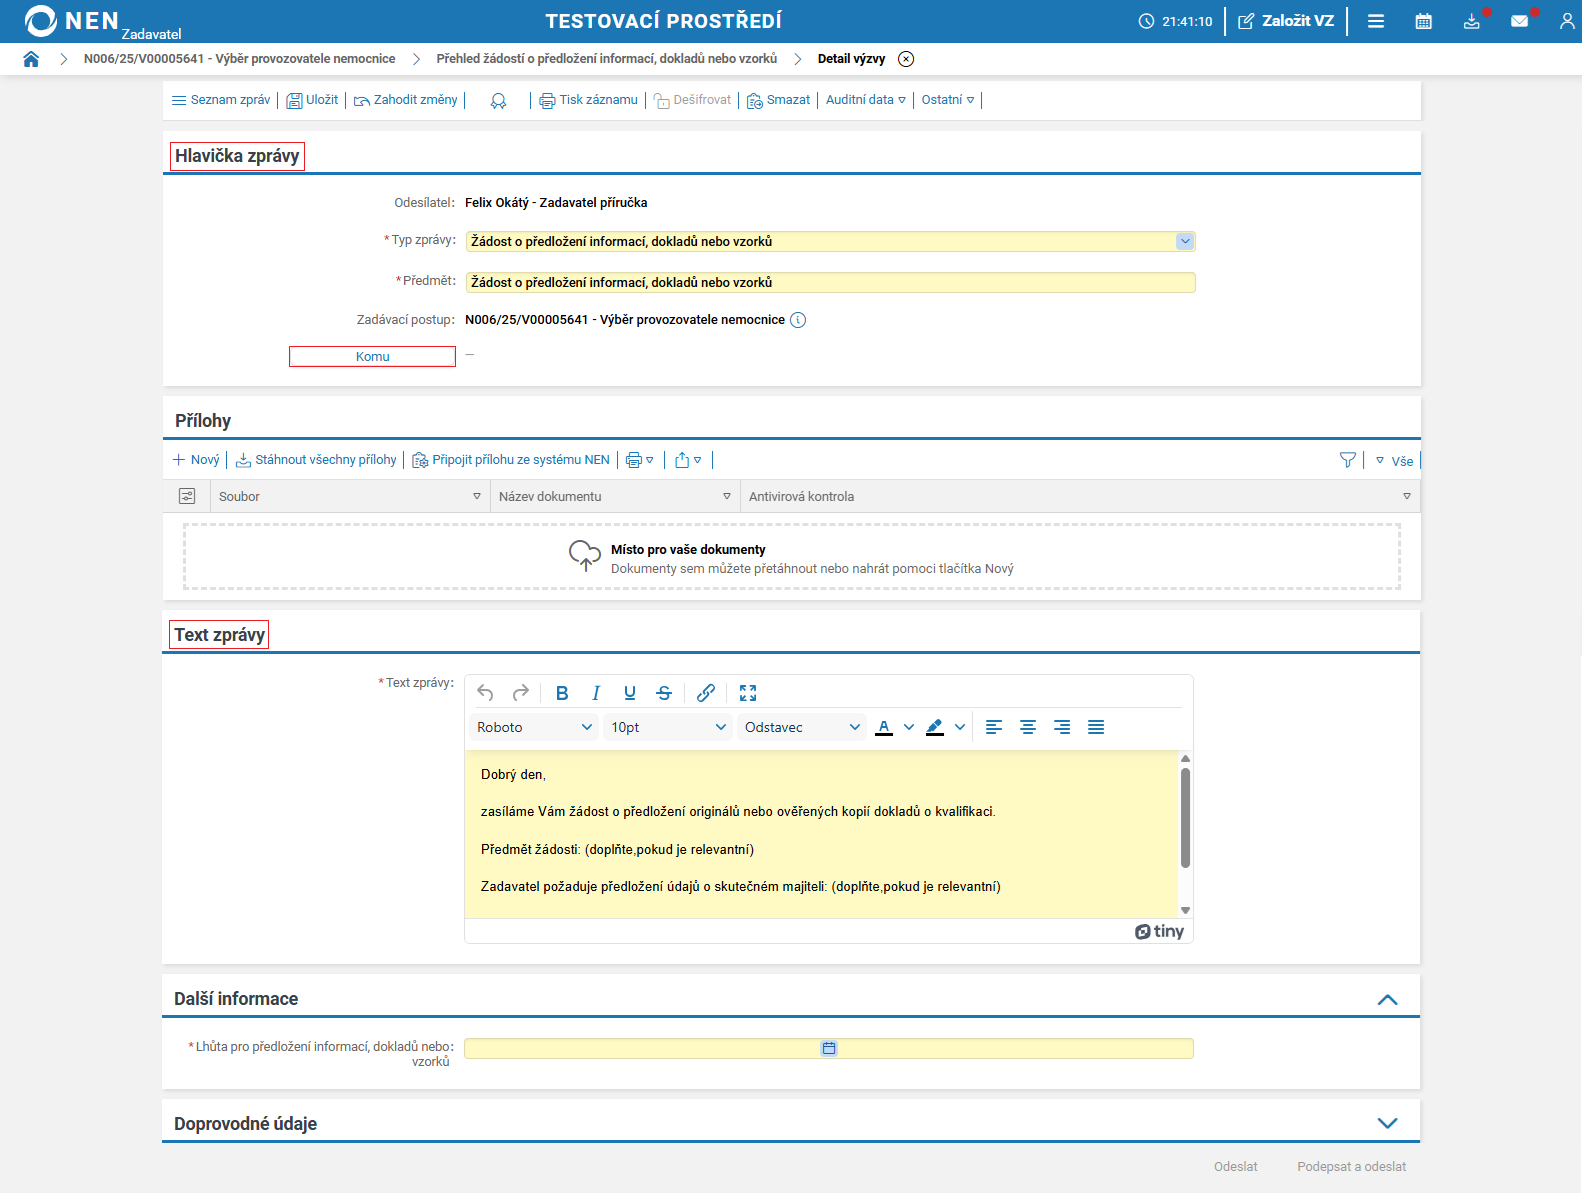Viewport: 1582px width, 1193px height.
Task: Click the home icon in breadcrumb
Action: [x=31, y=59]
